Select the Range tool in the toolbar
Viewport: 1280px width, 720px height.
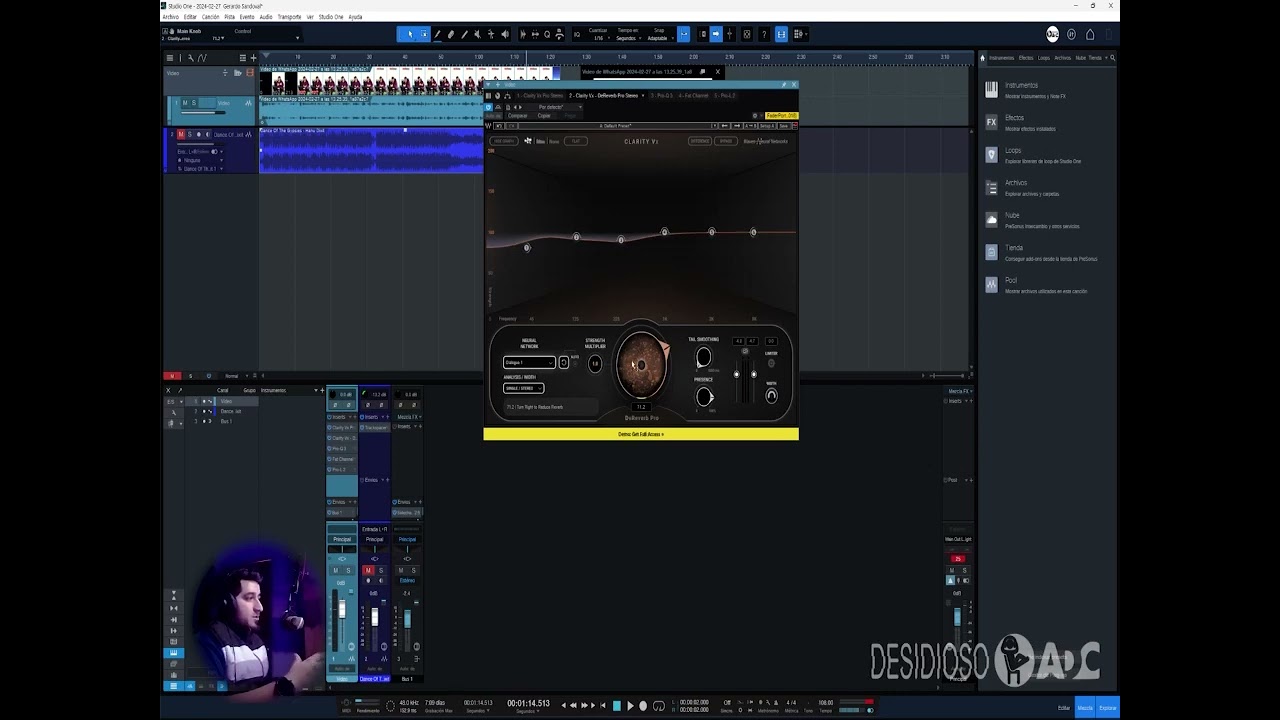click(x=424, y=34)
